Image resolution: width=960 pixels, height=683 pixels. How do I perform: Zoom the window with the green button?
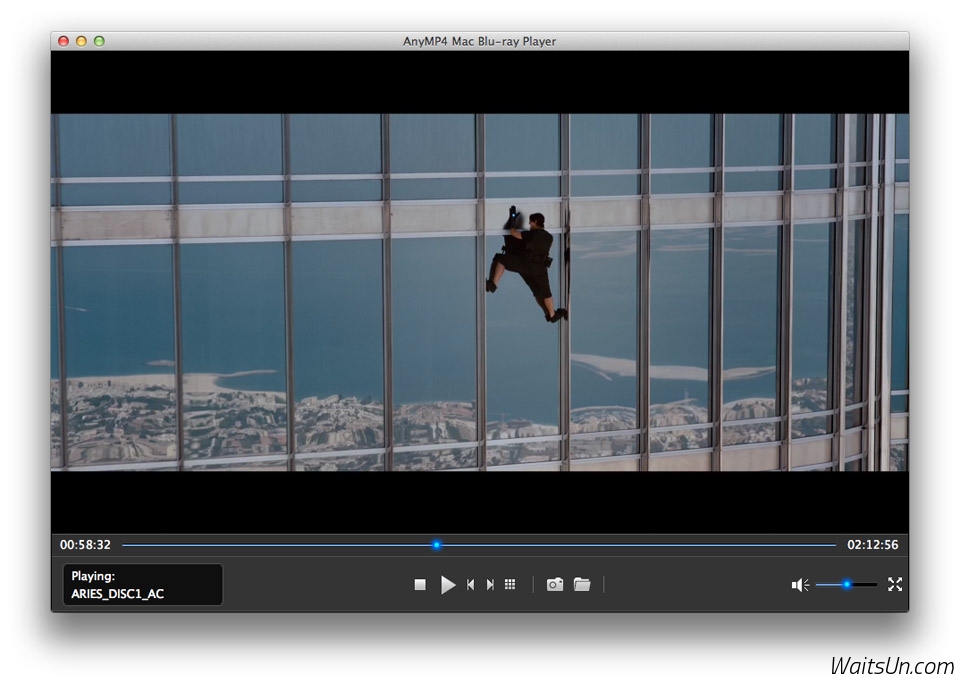click(99, 41)
